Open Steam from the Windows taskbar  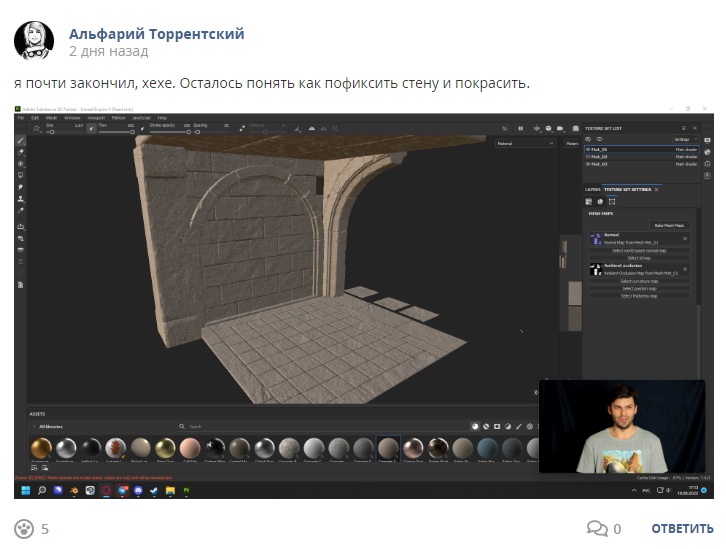click(154, 490)
